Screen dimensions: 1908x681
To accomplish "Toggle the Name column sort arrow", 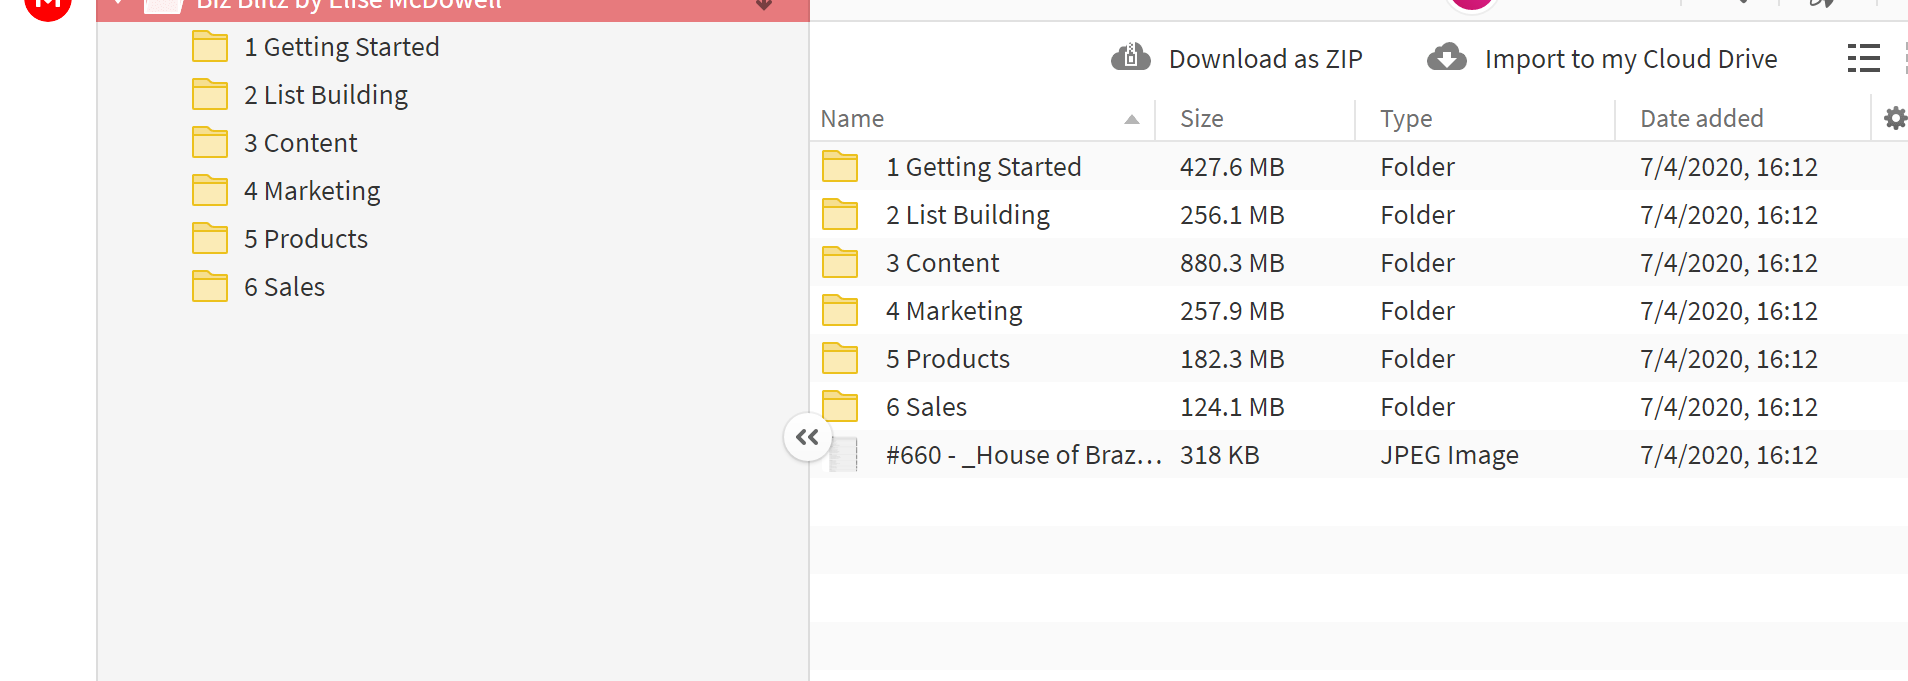I will [x=1132, y=119].
